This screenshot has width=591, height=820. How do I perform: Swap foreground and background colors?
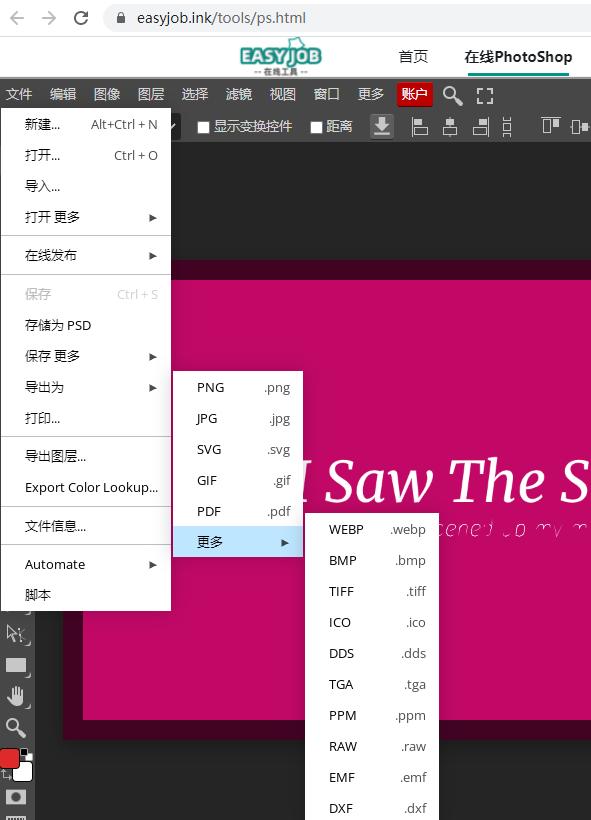pyautogui.click(x=6, y=775)
